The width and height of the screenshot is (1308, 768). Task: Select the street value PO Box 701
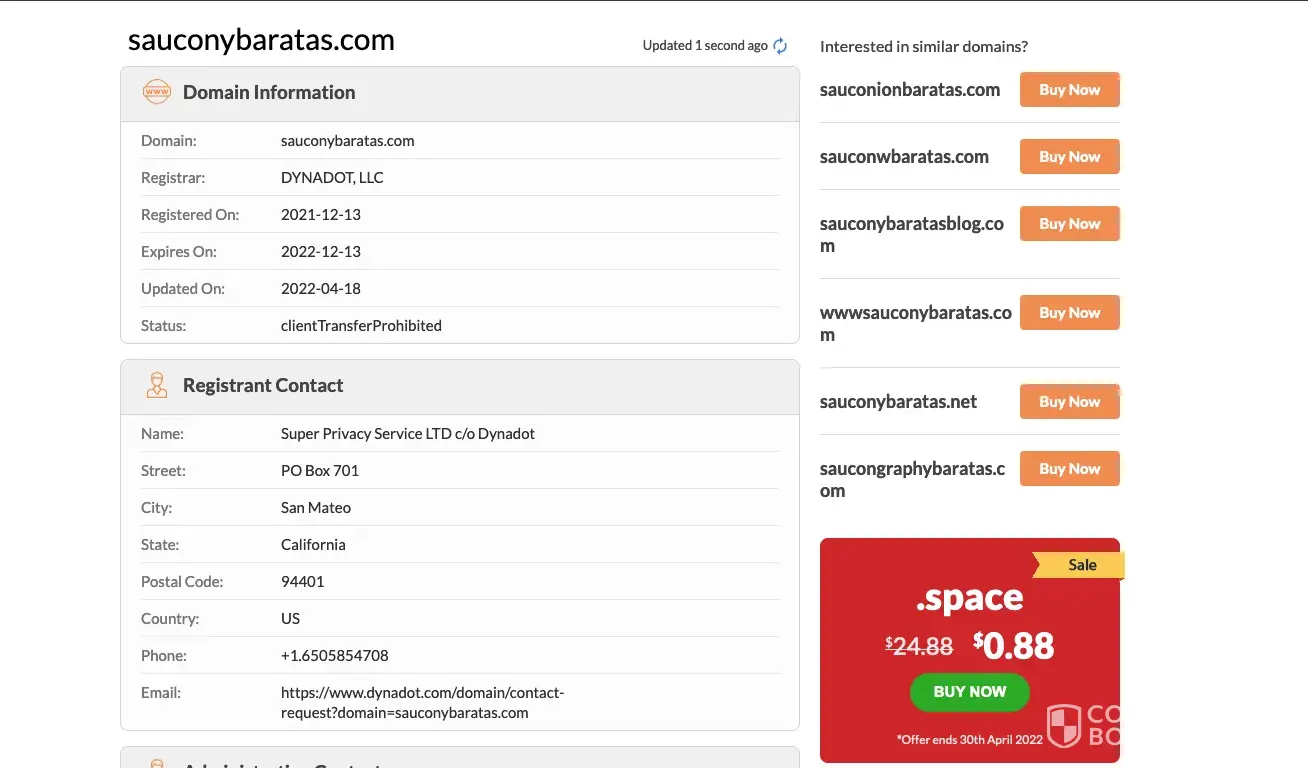click(x=320, y=471)
